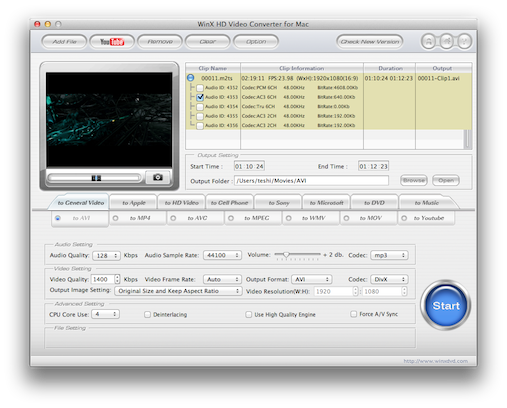Screen dimensions: 507x408
Task: Select the to AVC format option
Action: click(x=173, y=218)
